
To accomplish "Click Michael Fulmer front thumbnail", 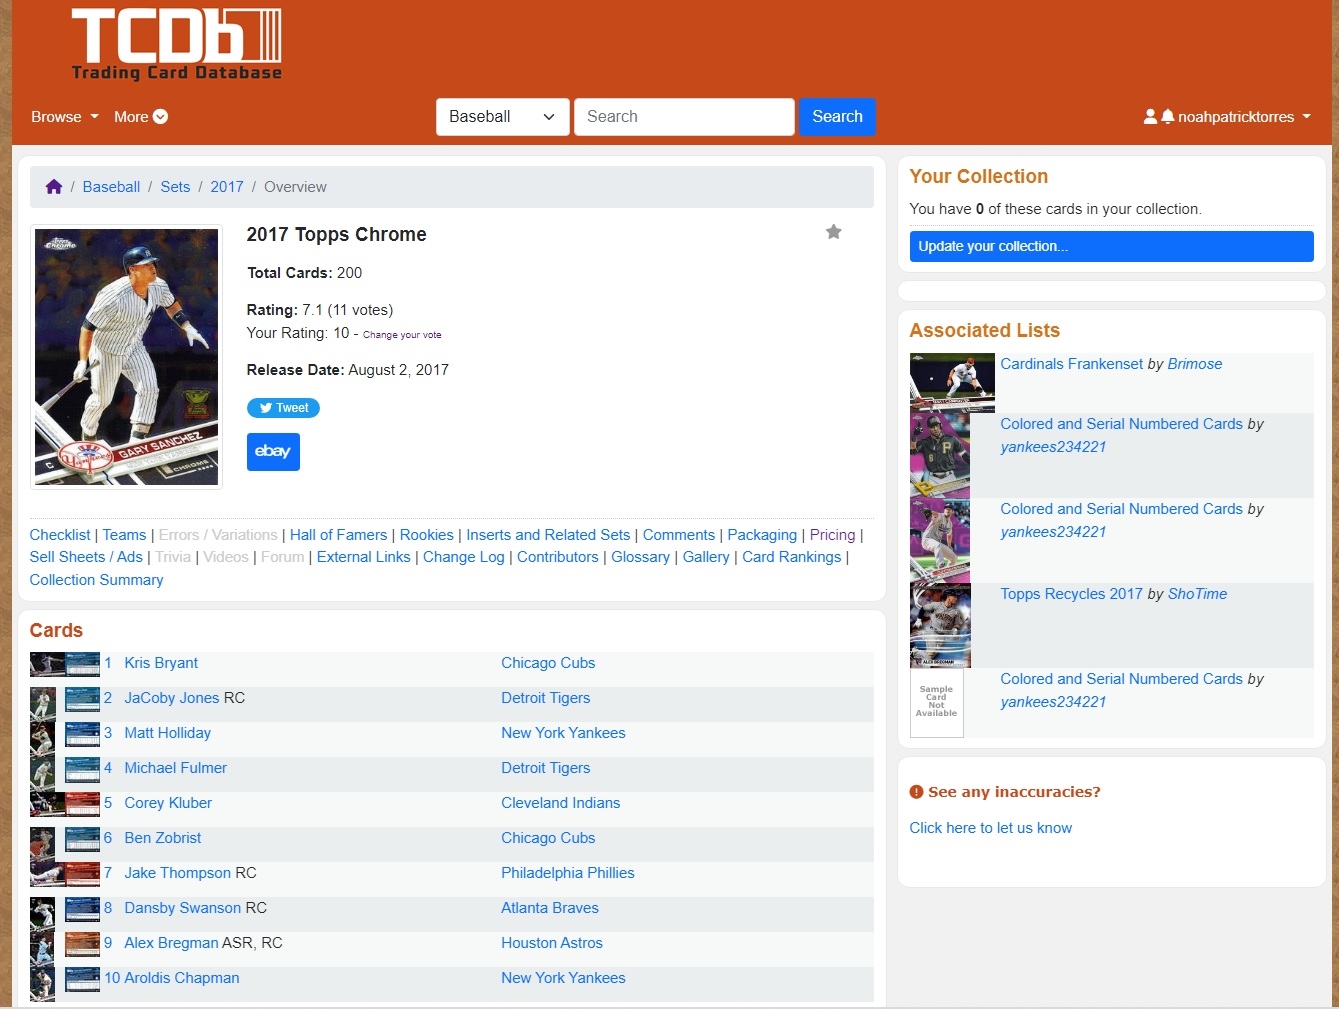I will [x=42, y=774].
